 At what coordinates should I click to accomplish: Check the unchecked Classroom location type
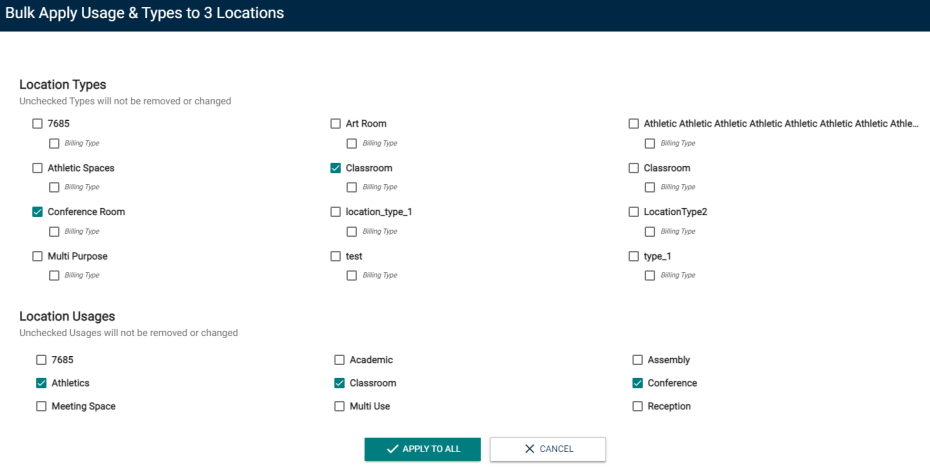tap(634, 168)
